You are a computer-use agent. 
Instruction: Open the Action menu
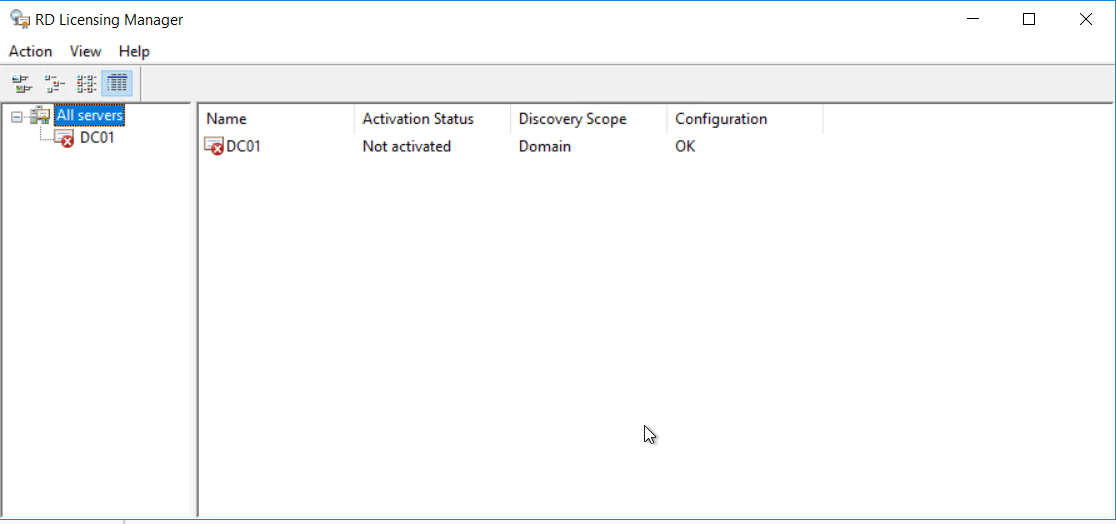[31, 51]
